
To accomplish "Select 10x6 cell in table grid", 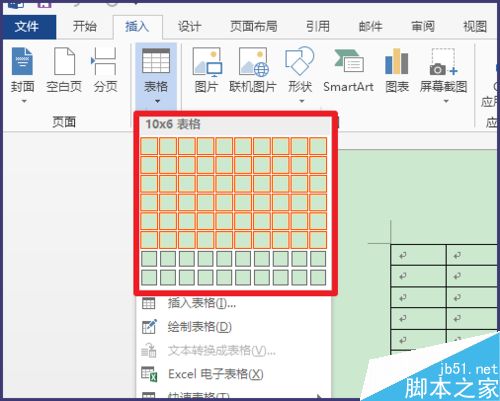I will pos(318,240).
